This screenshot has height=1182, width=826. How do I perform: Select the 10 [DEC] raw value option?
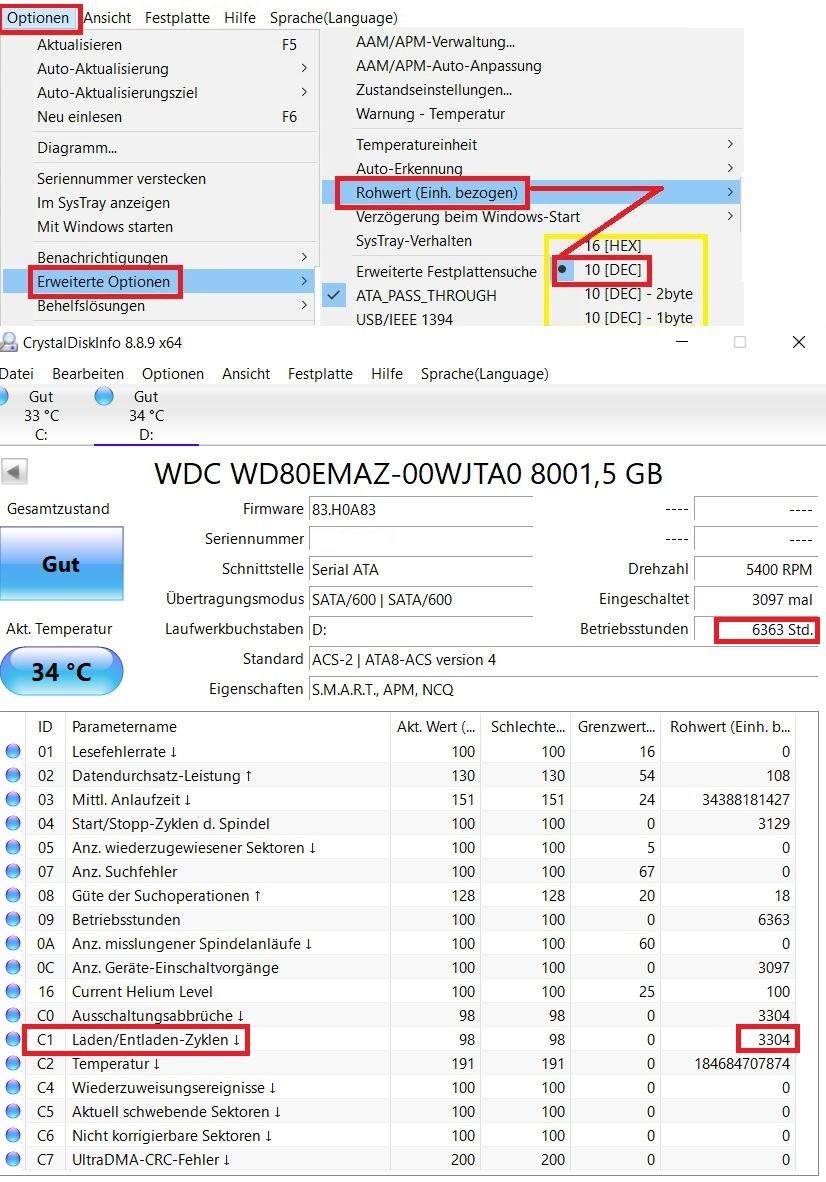point(613,269)
